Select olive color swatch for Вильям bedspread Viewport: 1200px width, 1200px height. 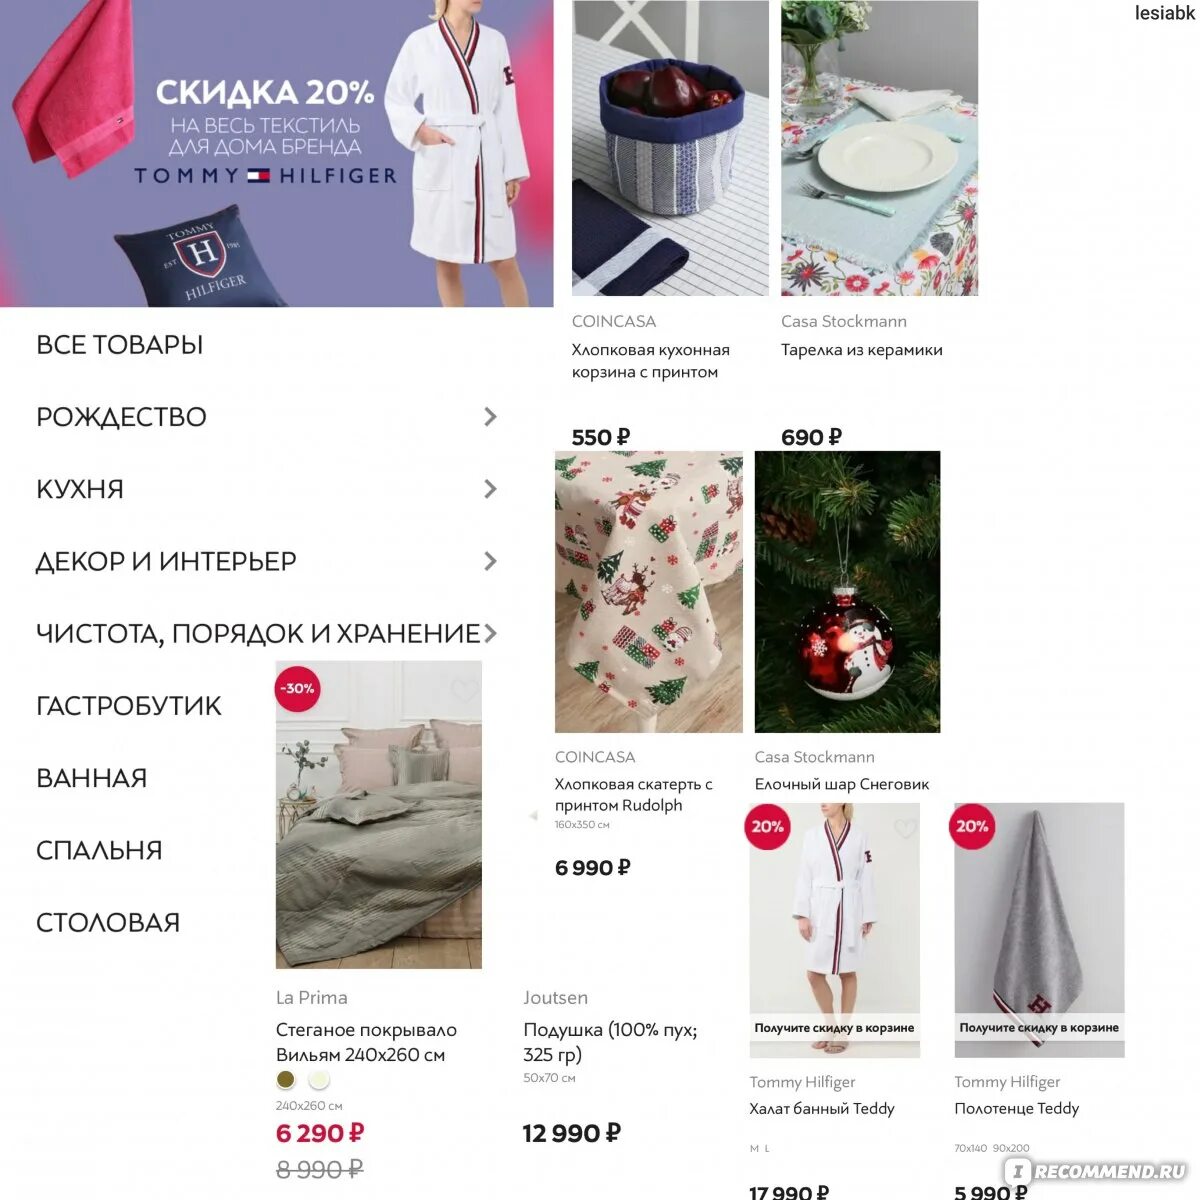point(286,1080)
